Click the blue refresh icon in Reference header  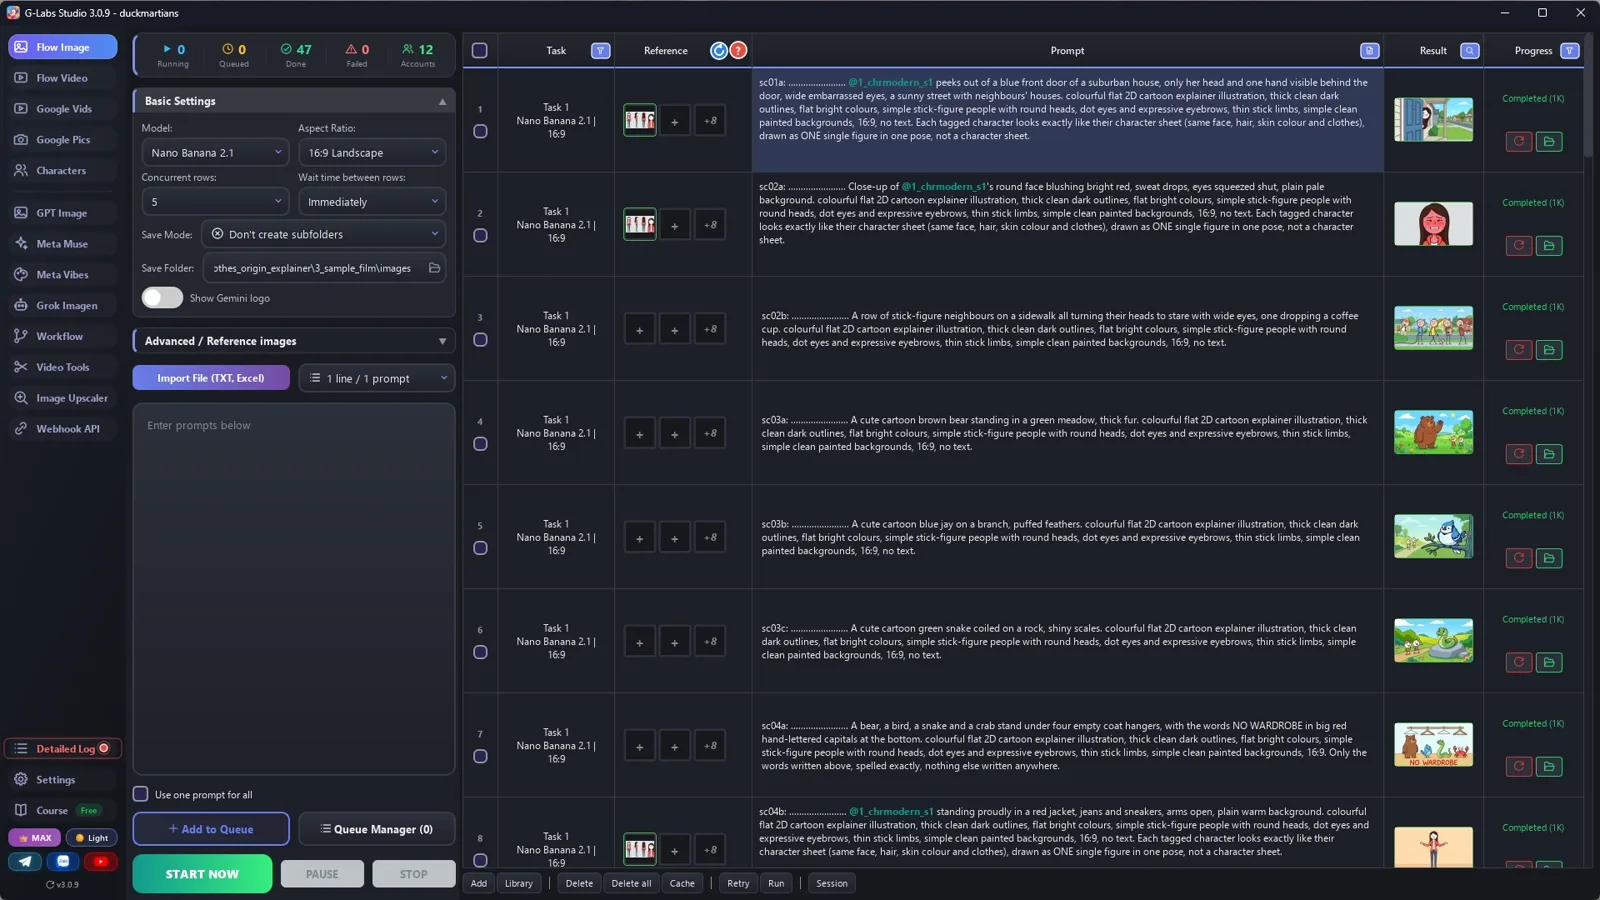coord(719,51)
